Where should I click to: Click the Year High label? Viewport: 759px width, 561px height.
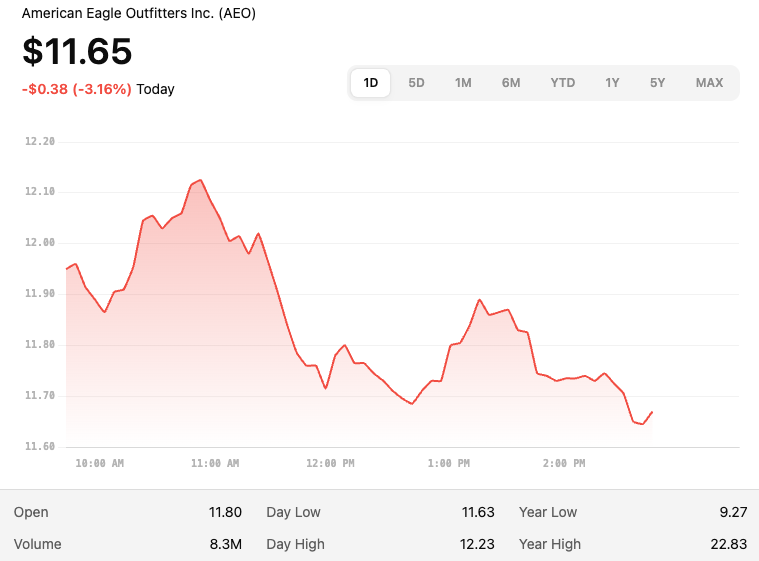point(550,544)
